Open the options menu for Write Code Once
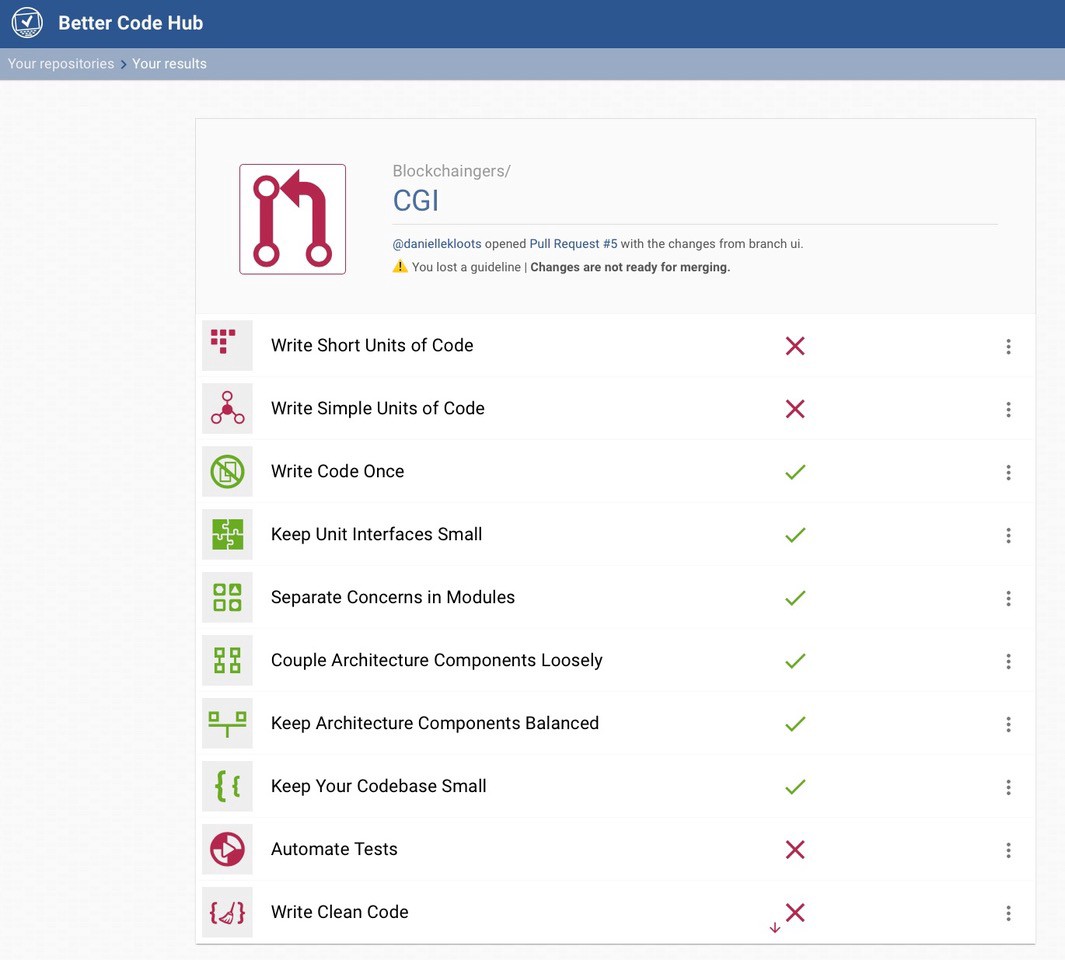Screen dimensions: 1065x960 click(x=1008, y=472)
